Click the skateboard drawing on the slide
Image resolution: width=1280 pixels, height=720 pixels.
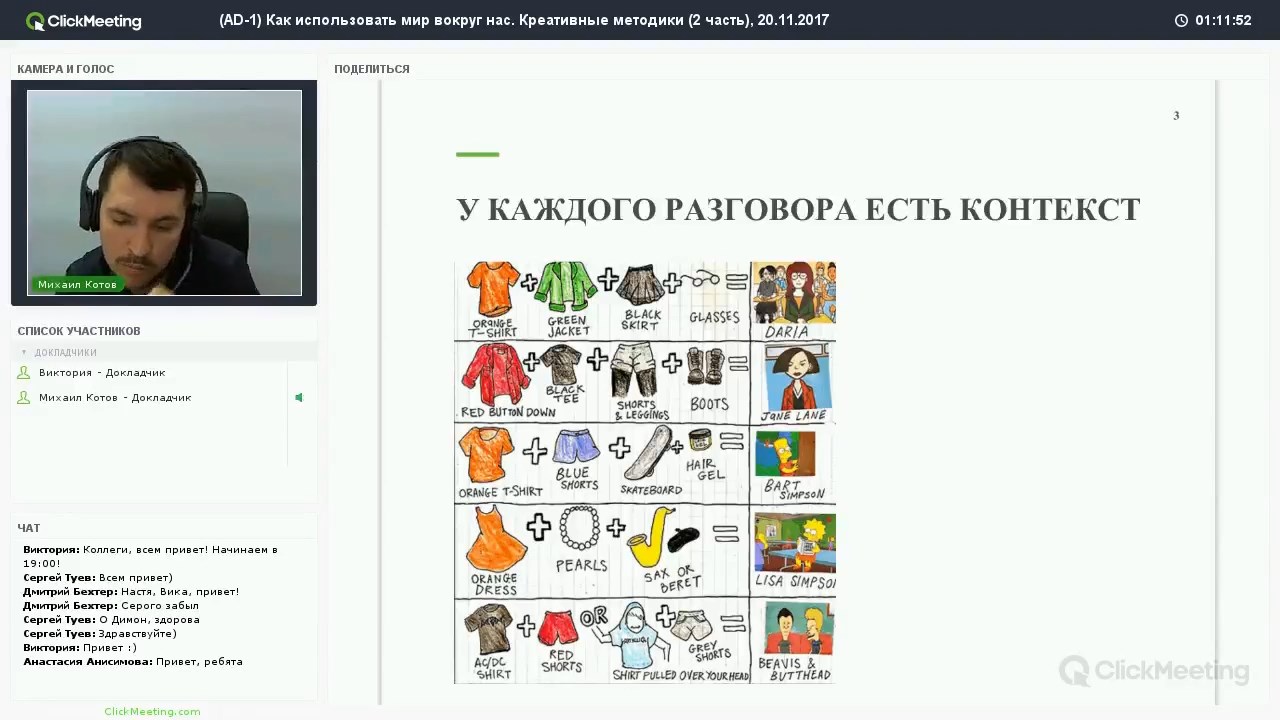(x=648, y=453)
